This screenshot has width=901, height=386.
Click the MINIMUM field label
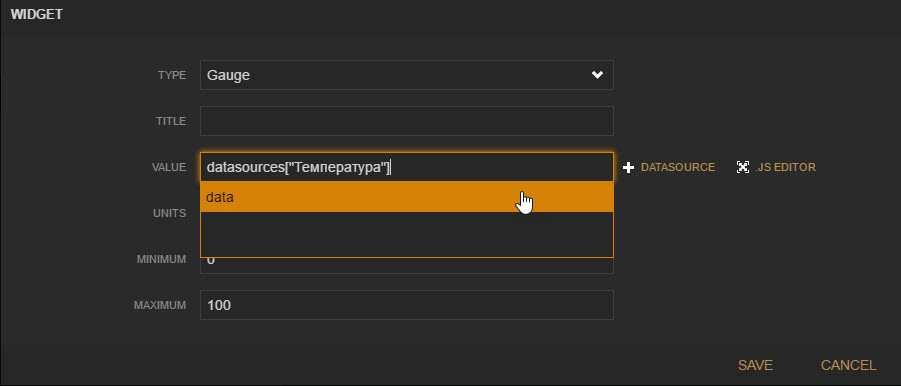(161, 259)
